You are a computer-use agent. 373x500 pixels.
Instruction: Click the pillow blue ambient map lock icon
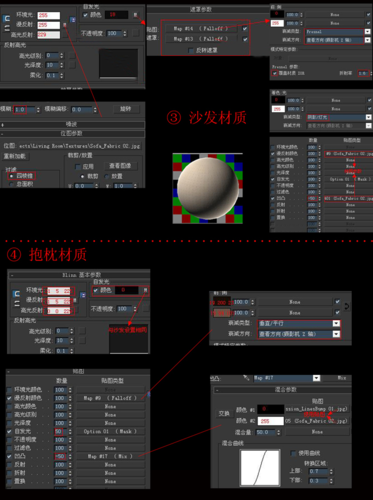point(83,295)
